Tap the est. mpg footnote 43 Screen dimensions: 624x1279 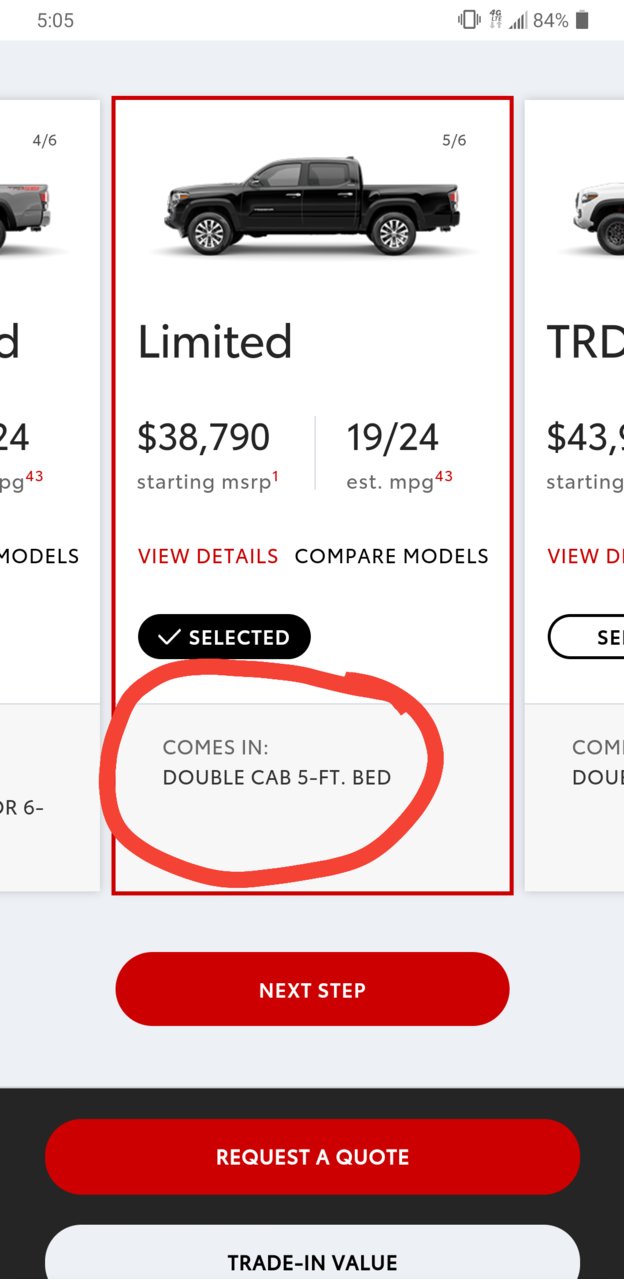pos(443,476)
